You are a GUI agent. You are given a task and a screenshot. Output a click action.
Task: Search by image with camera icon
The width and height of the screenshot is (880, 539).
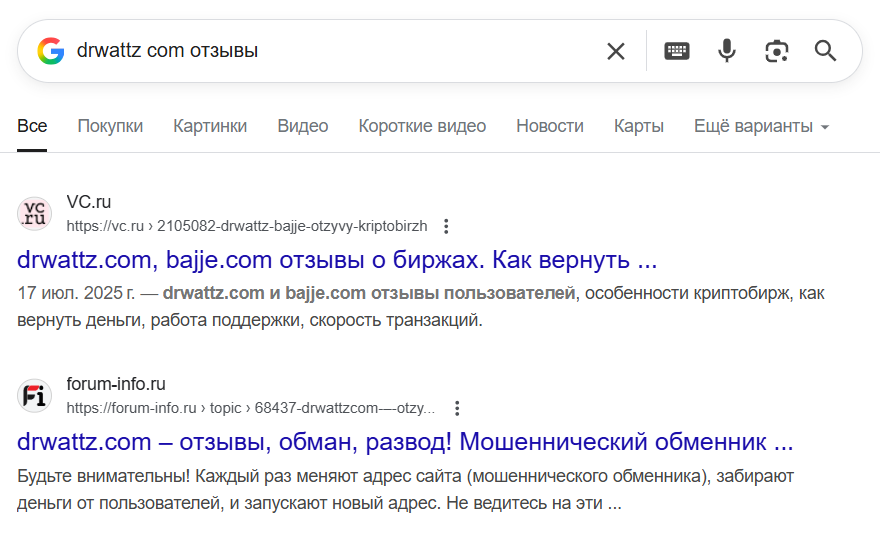point(776,51)
